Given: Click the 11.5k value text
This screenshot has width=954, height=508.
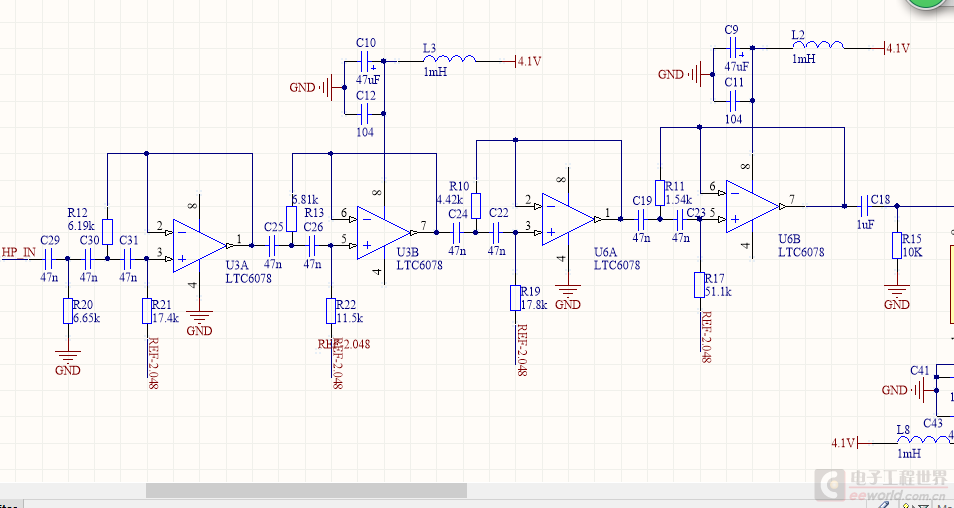Looking at the screenshot, I should point(350,318).
